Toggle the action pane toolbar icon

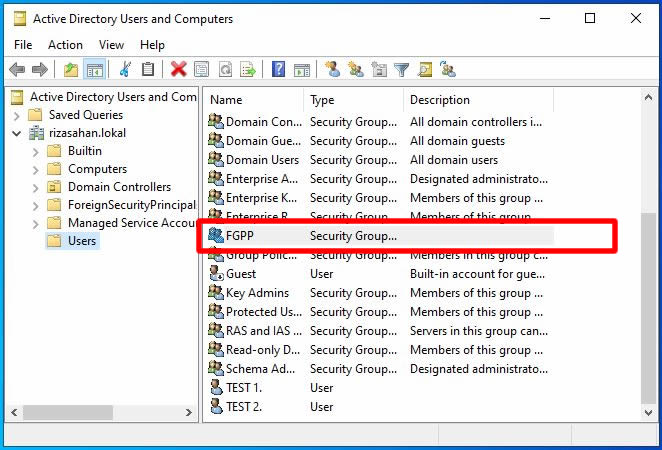coord(302,69)
